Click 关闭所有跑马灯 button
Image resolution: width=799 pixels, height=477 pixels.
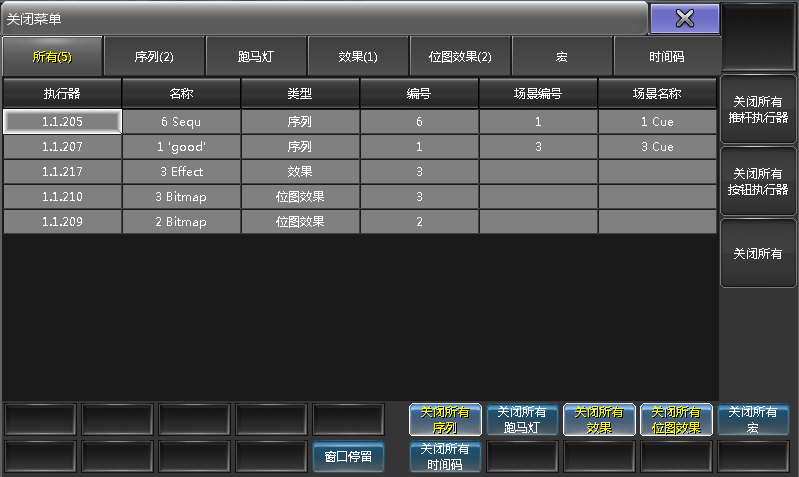523,419
